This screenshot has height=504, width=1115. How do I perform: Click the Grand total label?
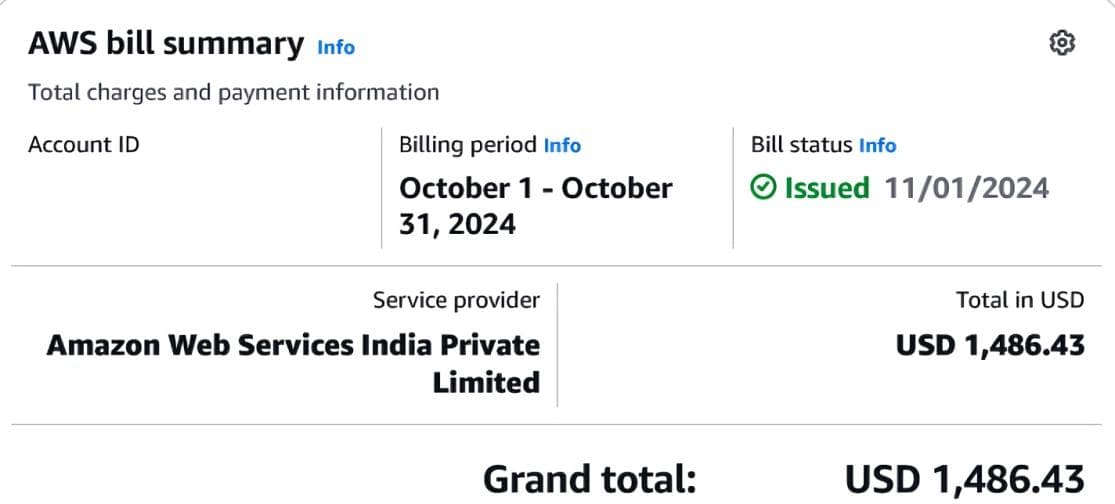tap(589, 478)
